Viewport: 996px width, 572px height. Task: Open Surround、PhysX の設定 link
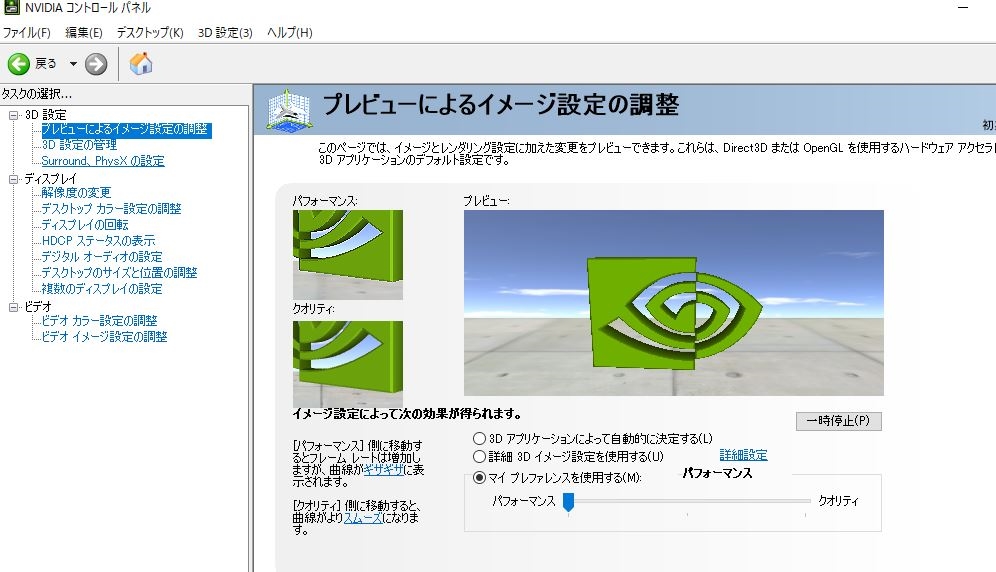click(103, 161)
